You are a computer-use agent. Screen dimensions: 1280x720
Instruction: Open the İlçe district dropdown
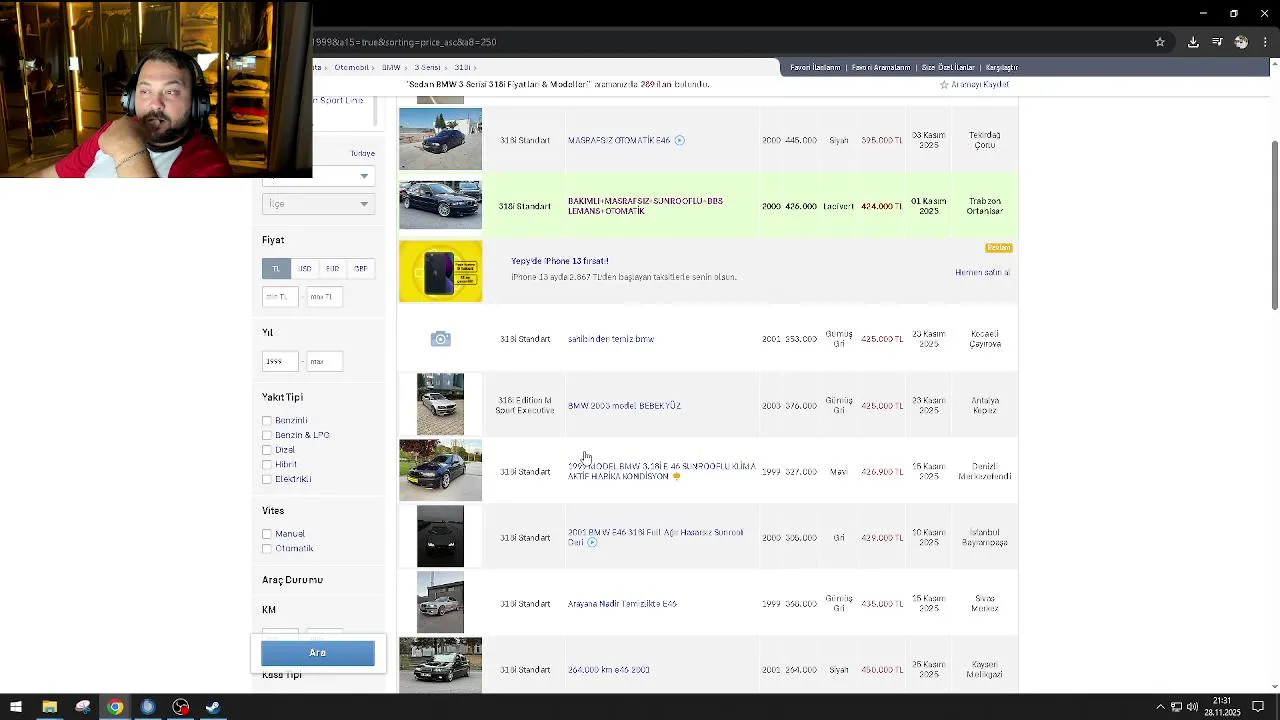point(318,204)
